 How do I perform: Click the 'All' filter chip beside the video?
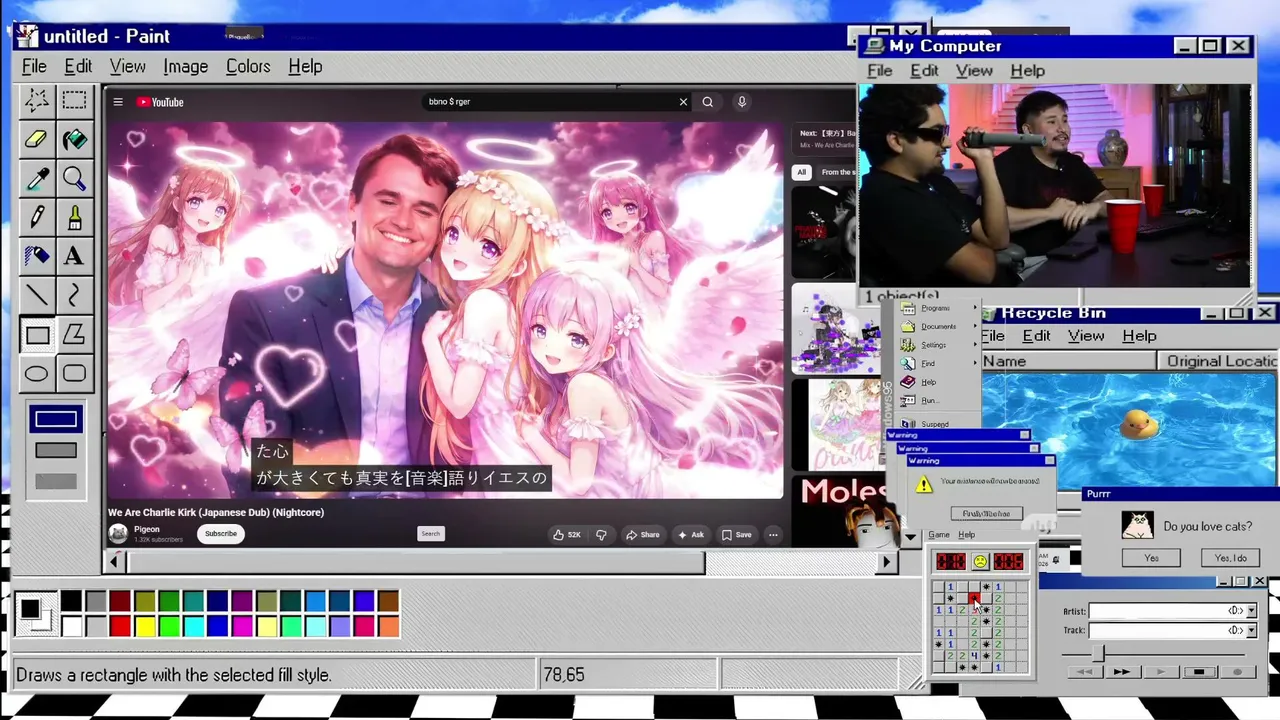tap(801, 172)
